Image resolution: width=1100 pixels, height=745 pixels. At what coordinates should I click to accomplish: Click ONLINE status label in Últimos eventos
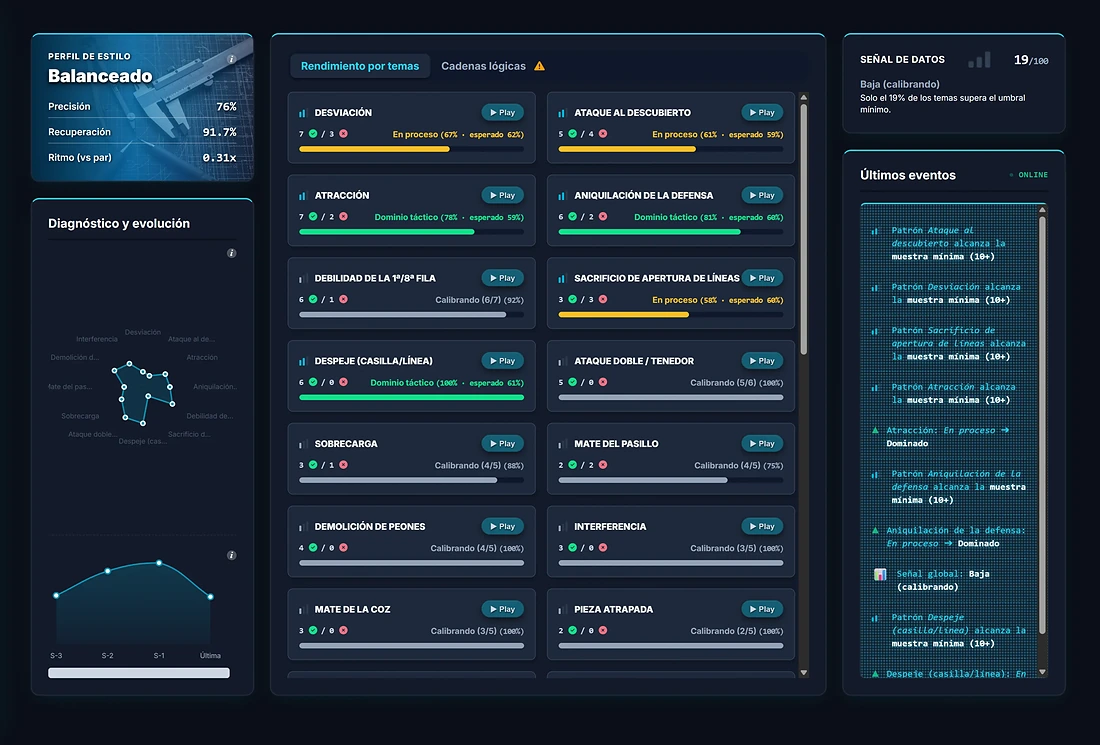(x=1033, y=175)
